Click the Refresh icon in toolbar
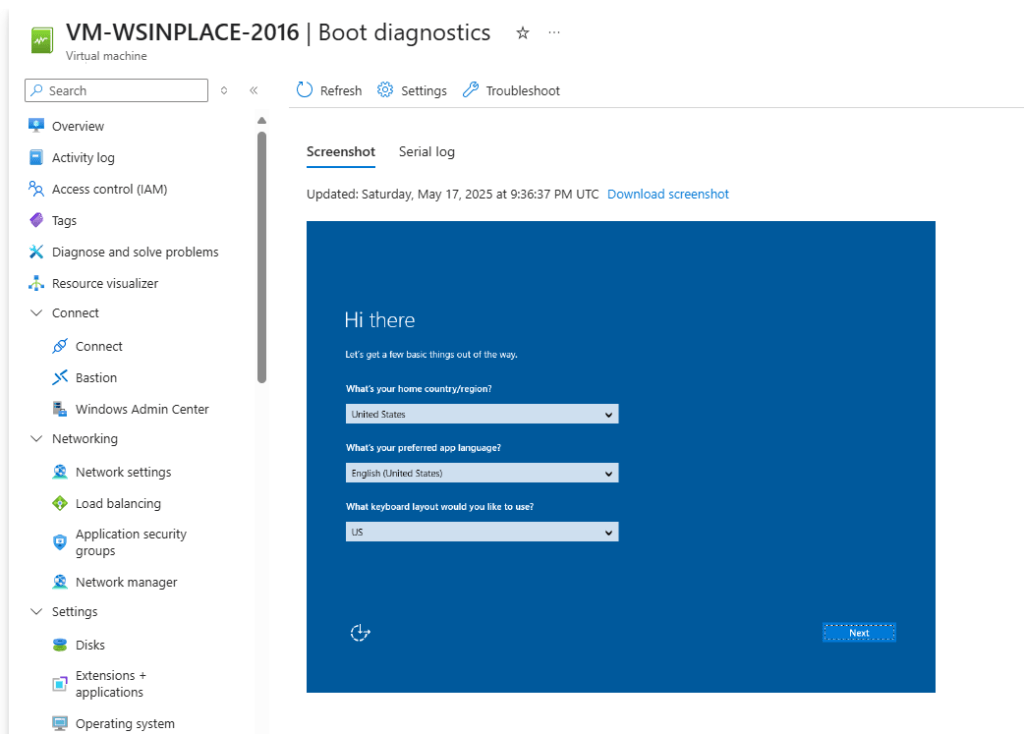The image size is (1024, 734). [x=305, y=90]
